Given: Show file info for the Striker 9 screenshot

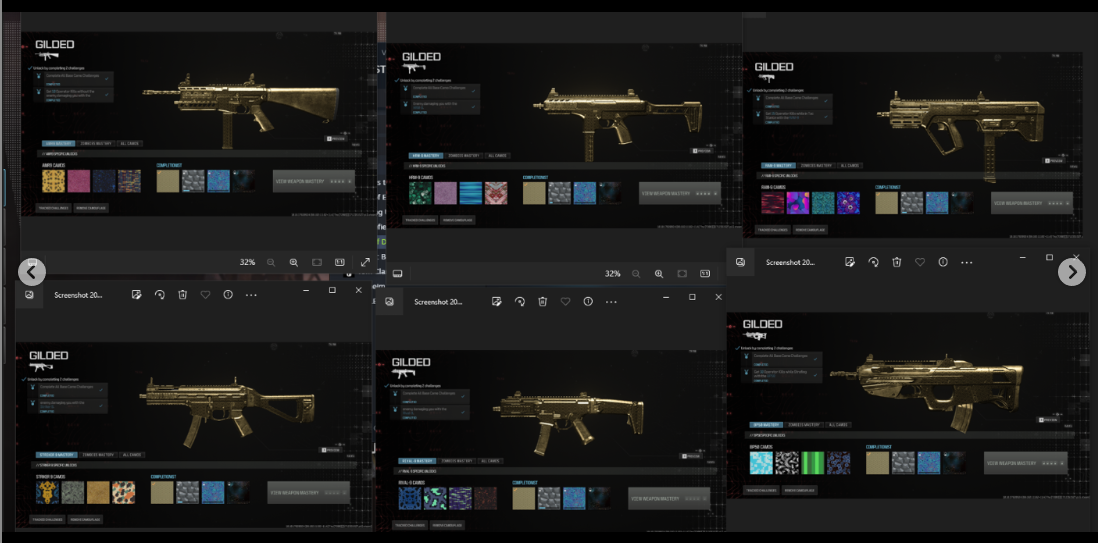Looking at the screenshot, I should click(x=228, y=295).
